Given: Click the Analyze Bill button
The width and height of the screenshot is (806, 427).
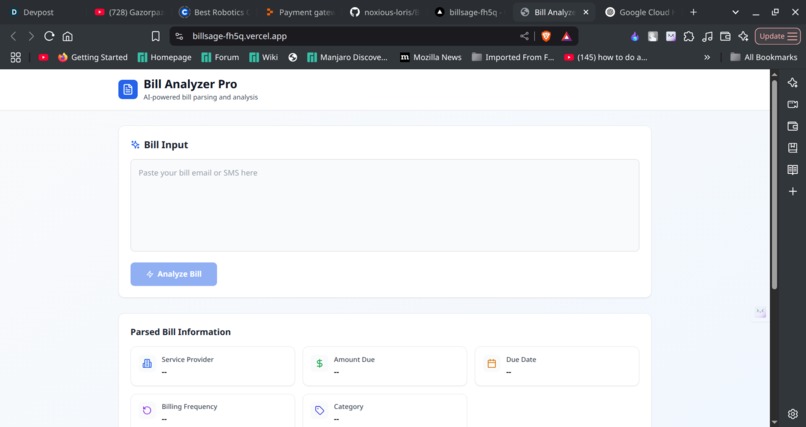Looking at the screenshot, I should [174, 274].
